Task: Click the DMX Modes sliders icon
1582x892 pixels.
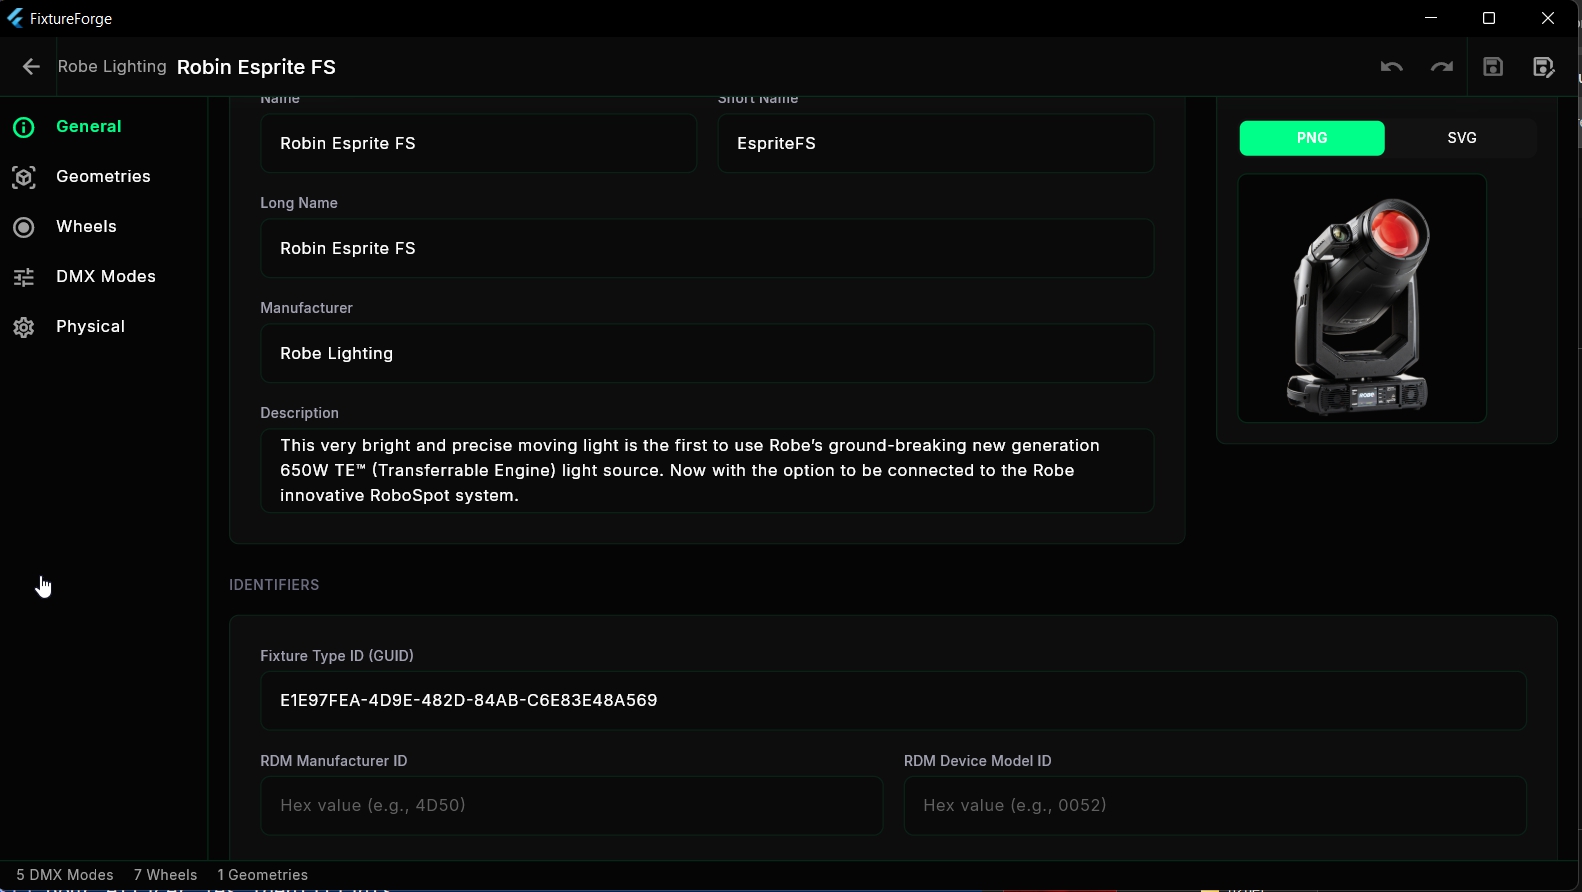Action: 24,277
